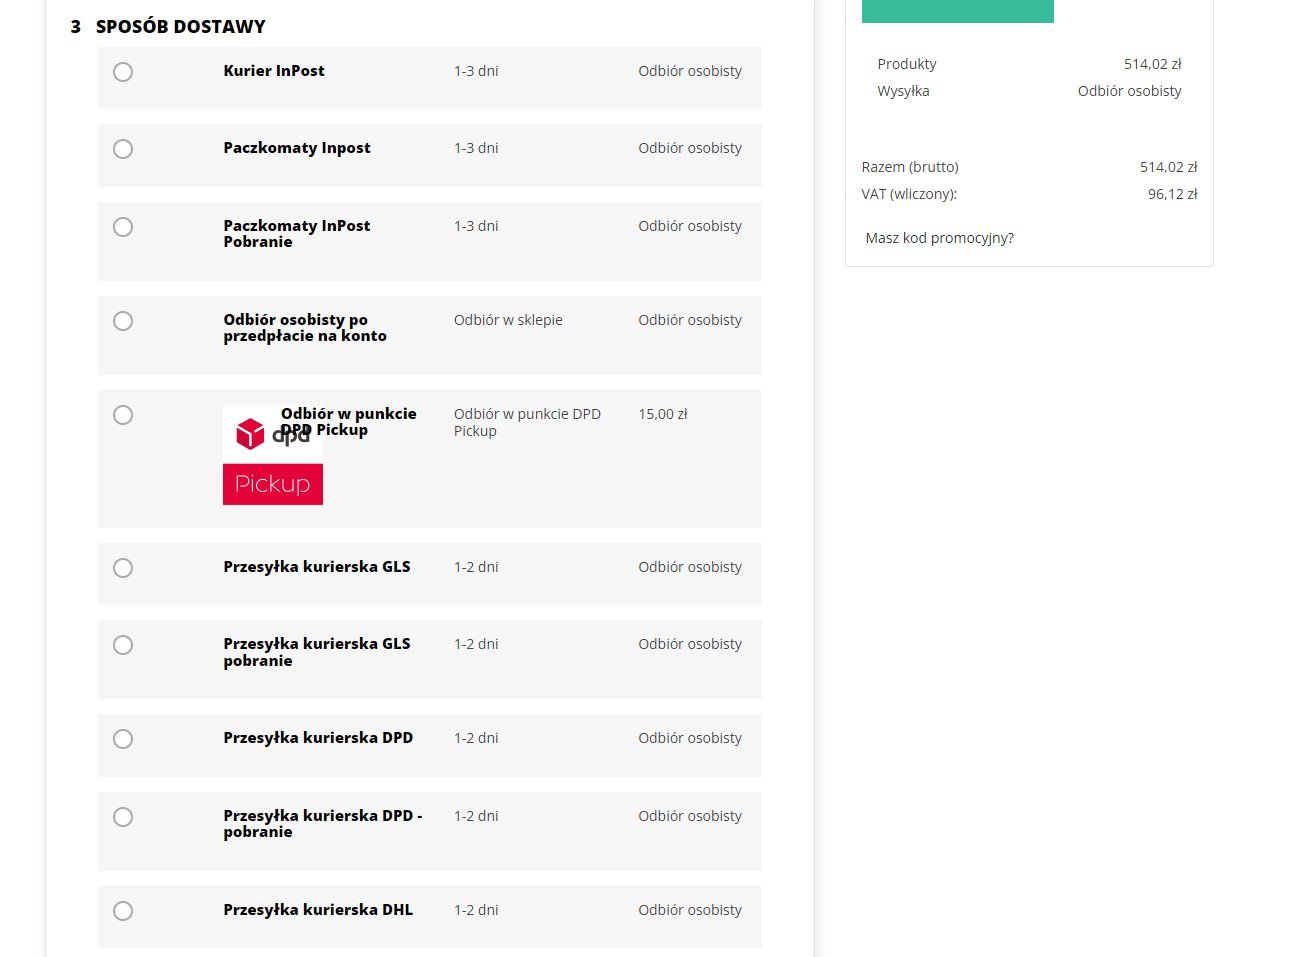Choose Przesyłka kurierska DPD radio option
1292x957 pixels.
(123, 739)
